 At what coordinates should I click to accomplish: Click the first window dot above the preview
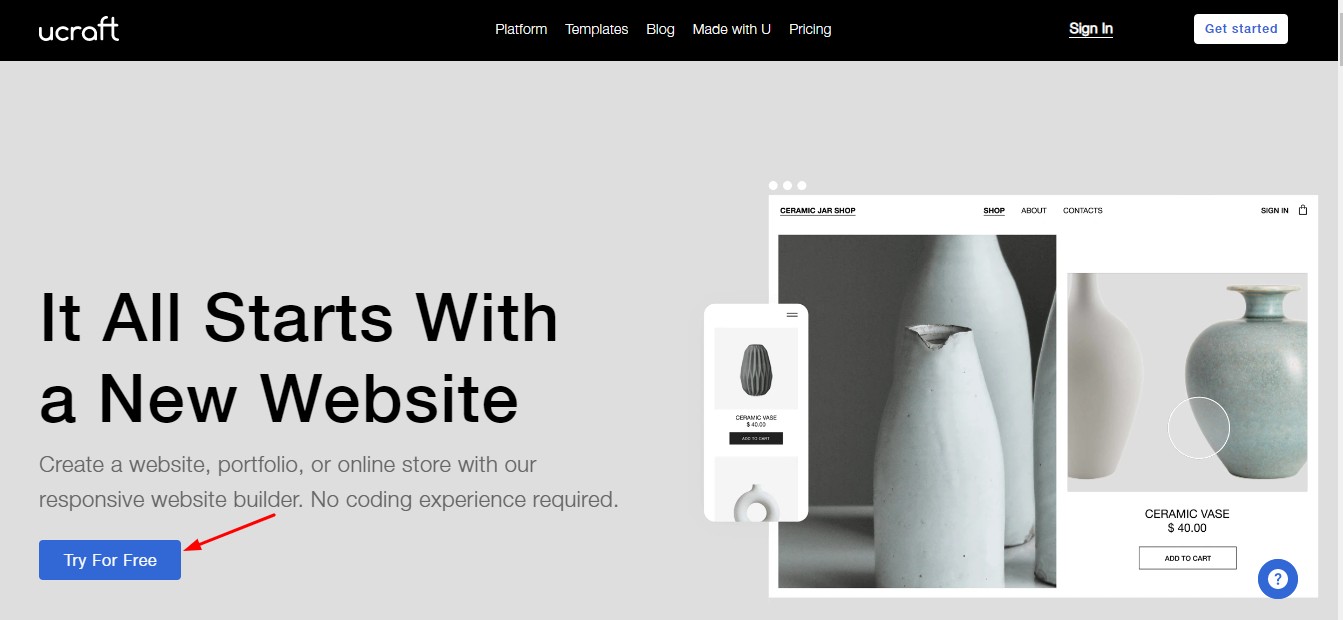tap(773, 185)
